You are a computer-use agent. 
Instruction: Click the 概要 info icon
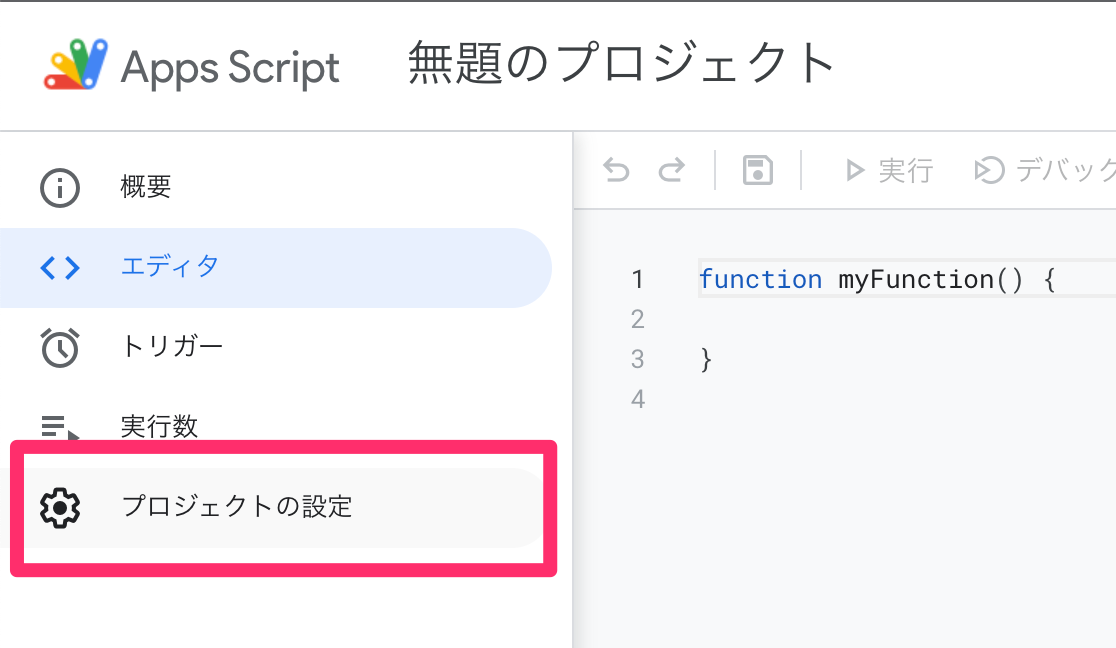click(60, 187)
